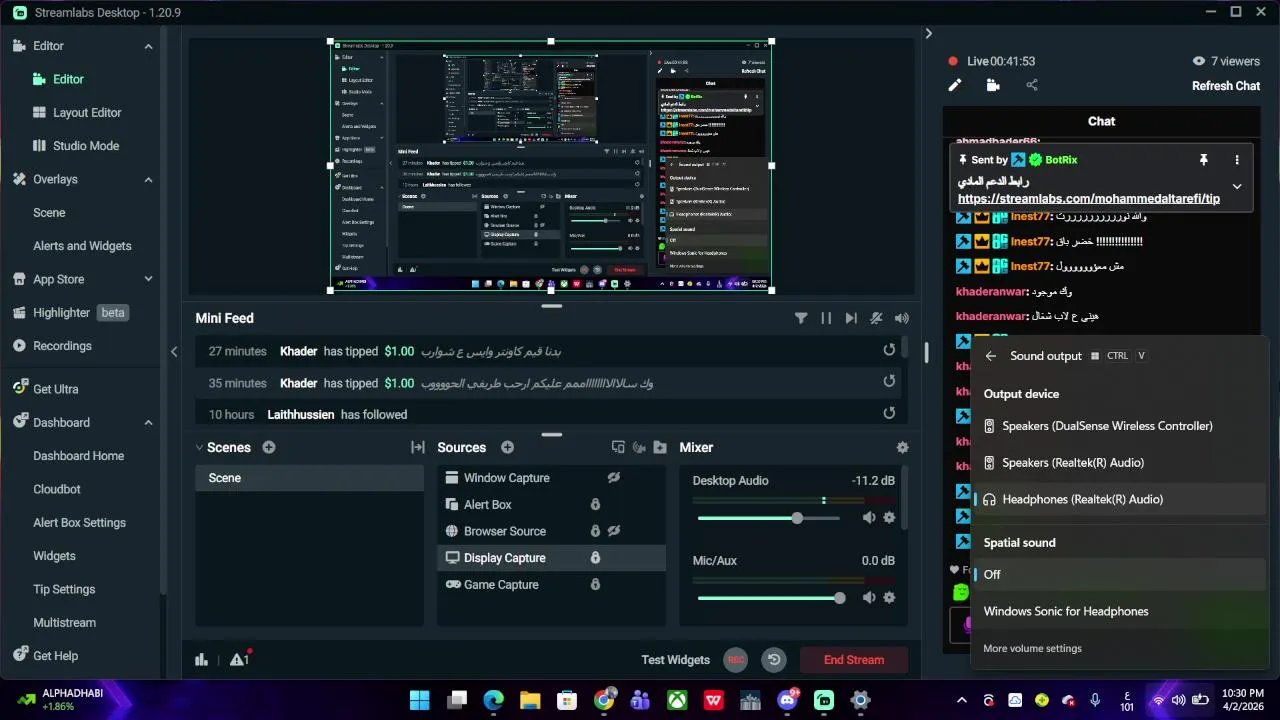Open the notifications warning icon

pyautogui.click(x=240, y=659)
